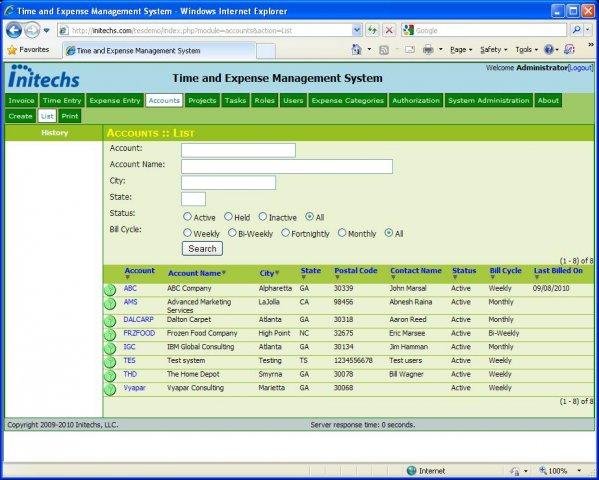Click the RSS feeds toolbar icon
599x480 pixels.
coord(384,50)
